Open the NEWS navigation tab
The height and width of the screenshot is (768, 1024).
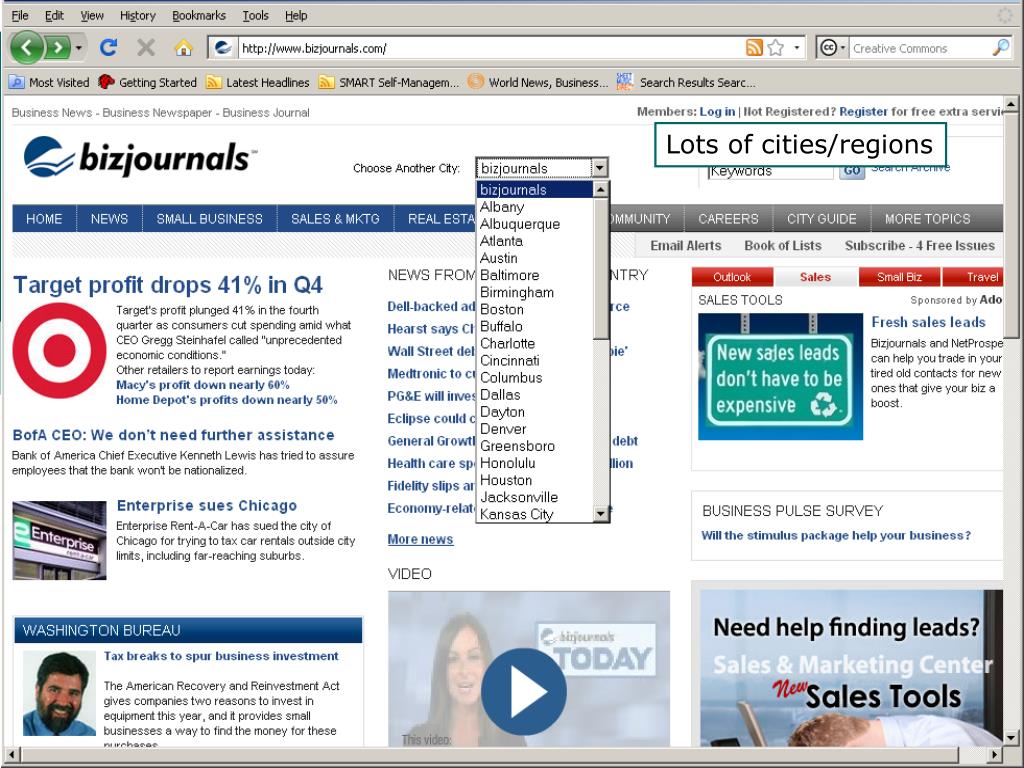[x=109, y=219]
